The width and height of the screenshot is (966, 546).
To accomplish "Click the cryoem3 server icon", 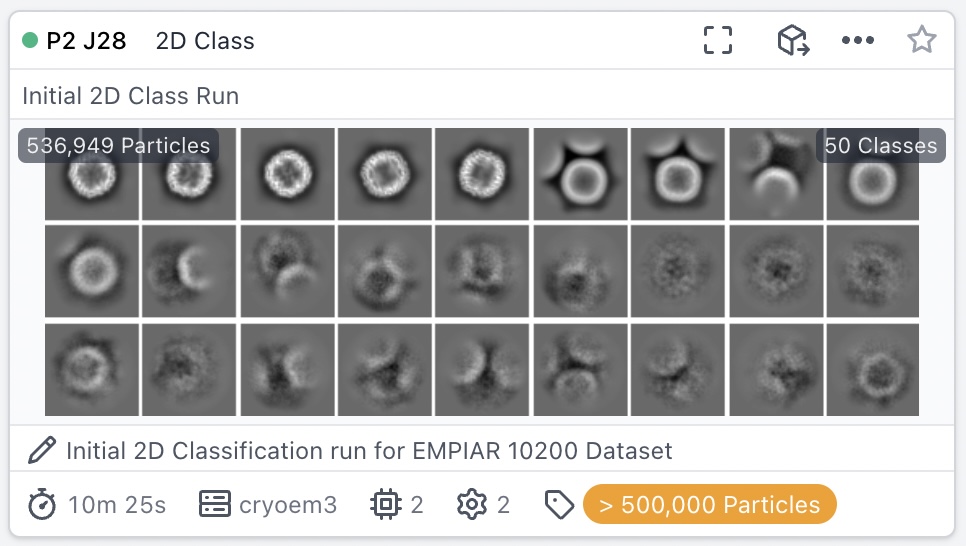I will point(215,505).
